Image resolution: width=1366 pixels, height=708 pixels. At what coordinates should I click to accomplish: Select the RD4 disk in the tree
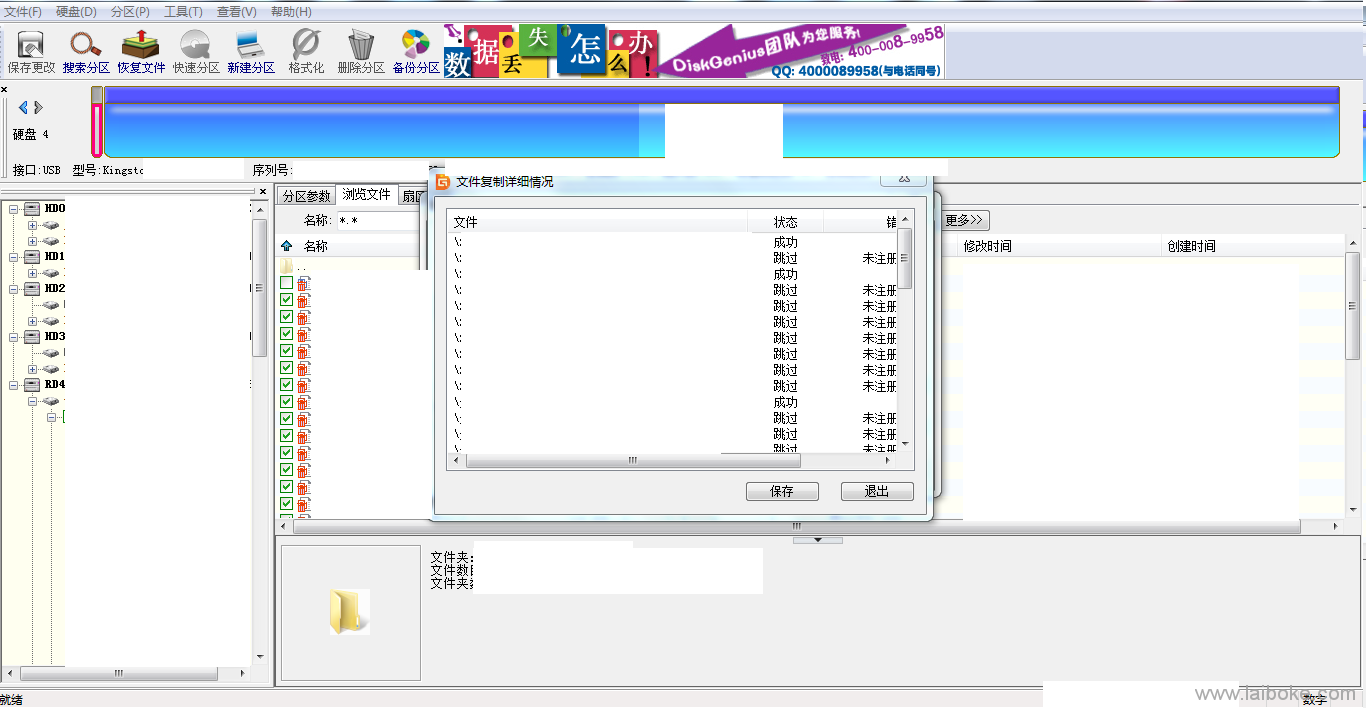click(x=54, y=385)
